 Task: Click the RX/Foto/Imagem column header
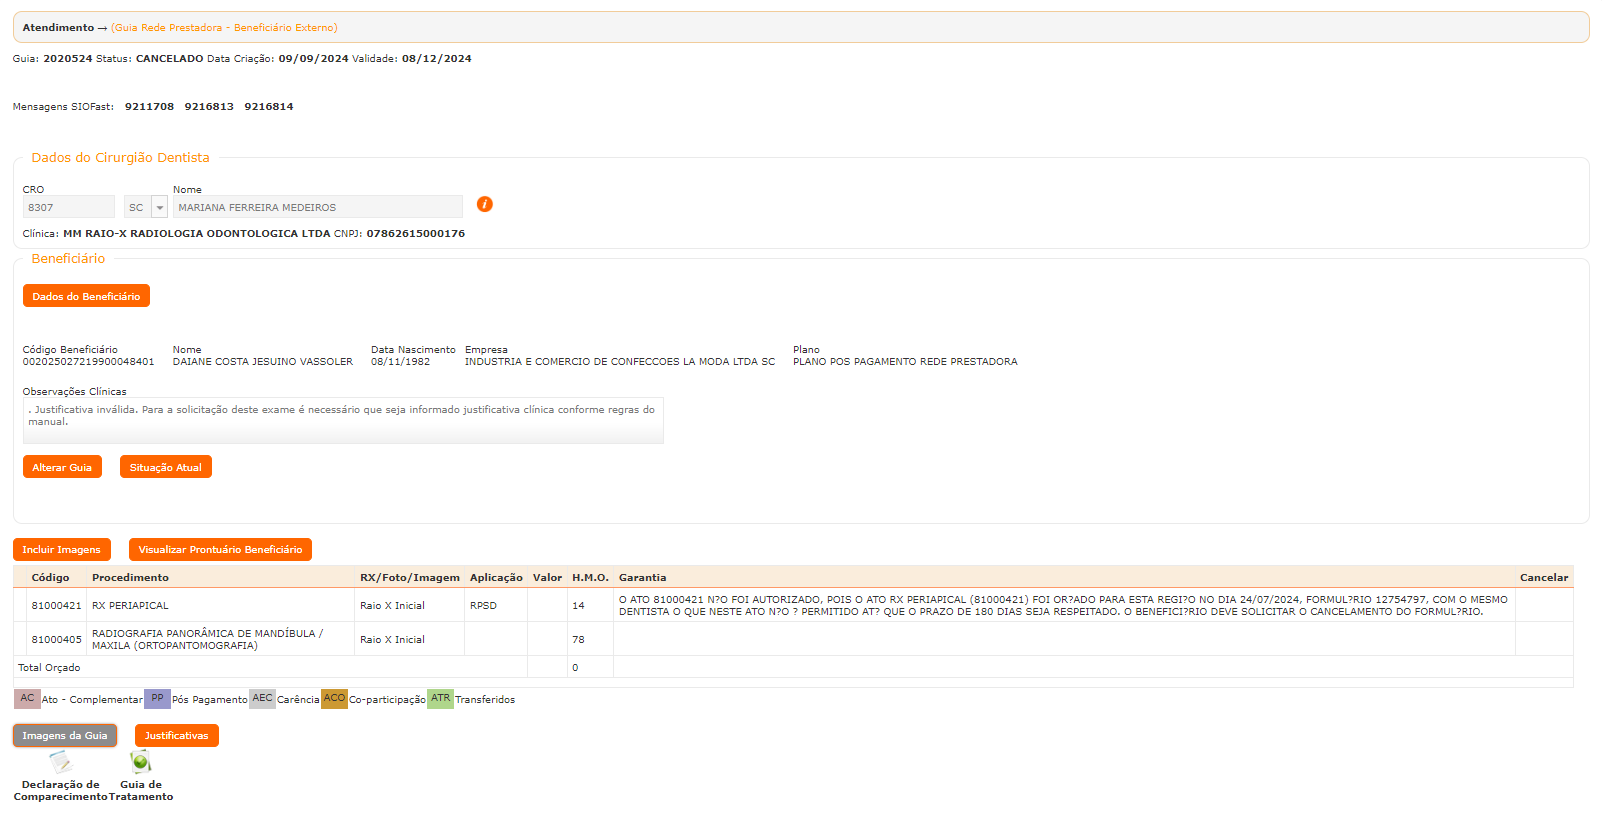pos(410,578)
